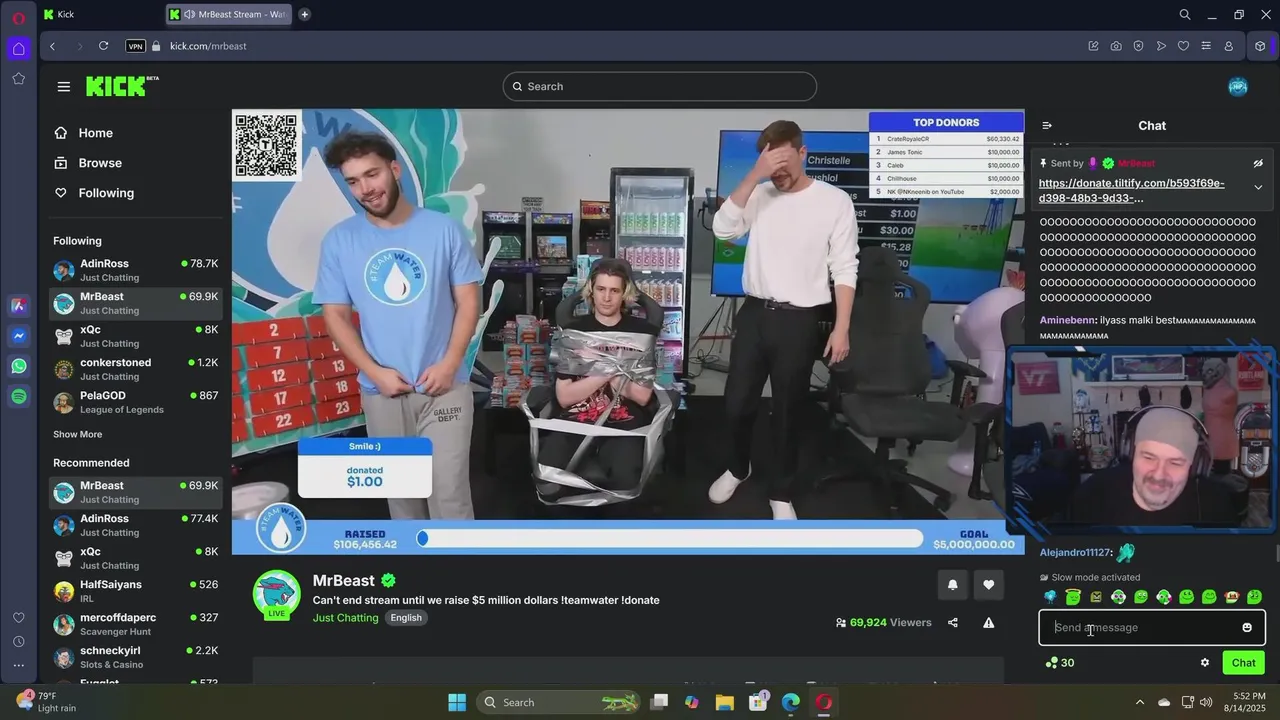1280x720 pixels.
Task: Open the browser tab search magnifier
Action: [x=1185, y=14]
